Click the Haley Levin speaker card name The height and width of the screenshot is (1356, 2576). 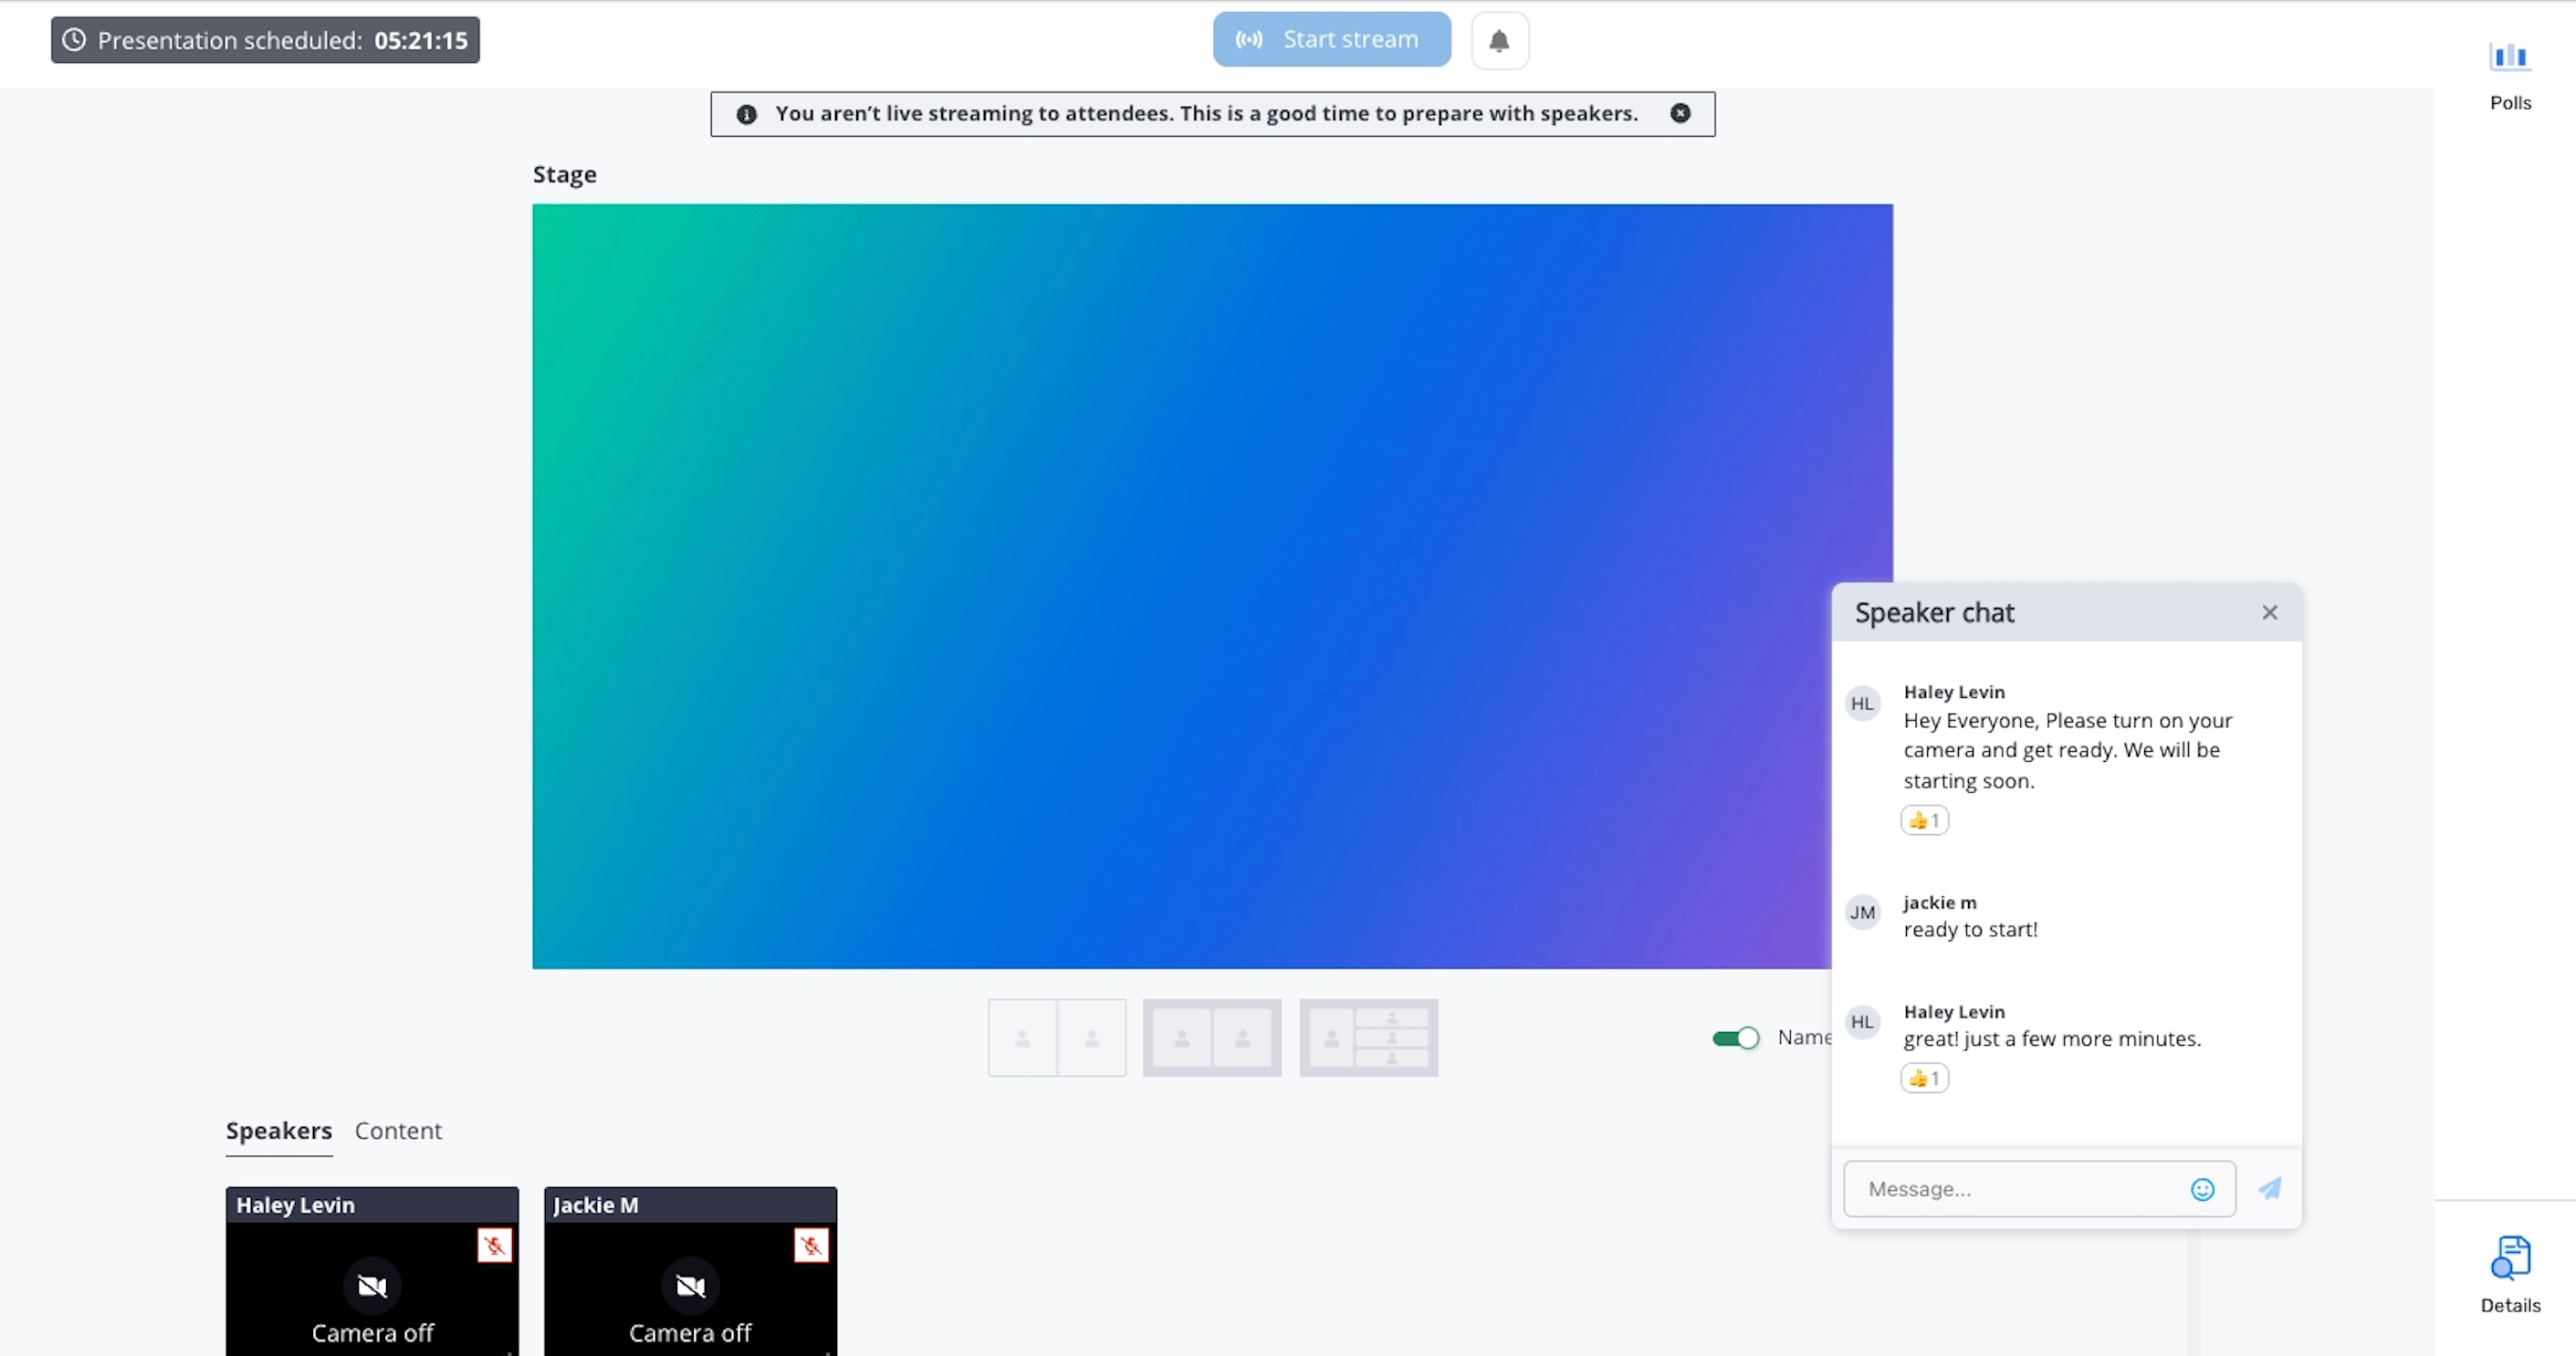295,1205
